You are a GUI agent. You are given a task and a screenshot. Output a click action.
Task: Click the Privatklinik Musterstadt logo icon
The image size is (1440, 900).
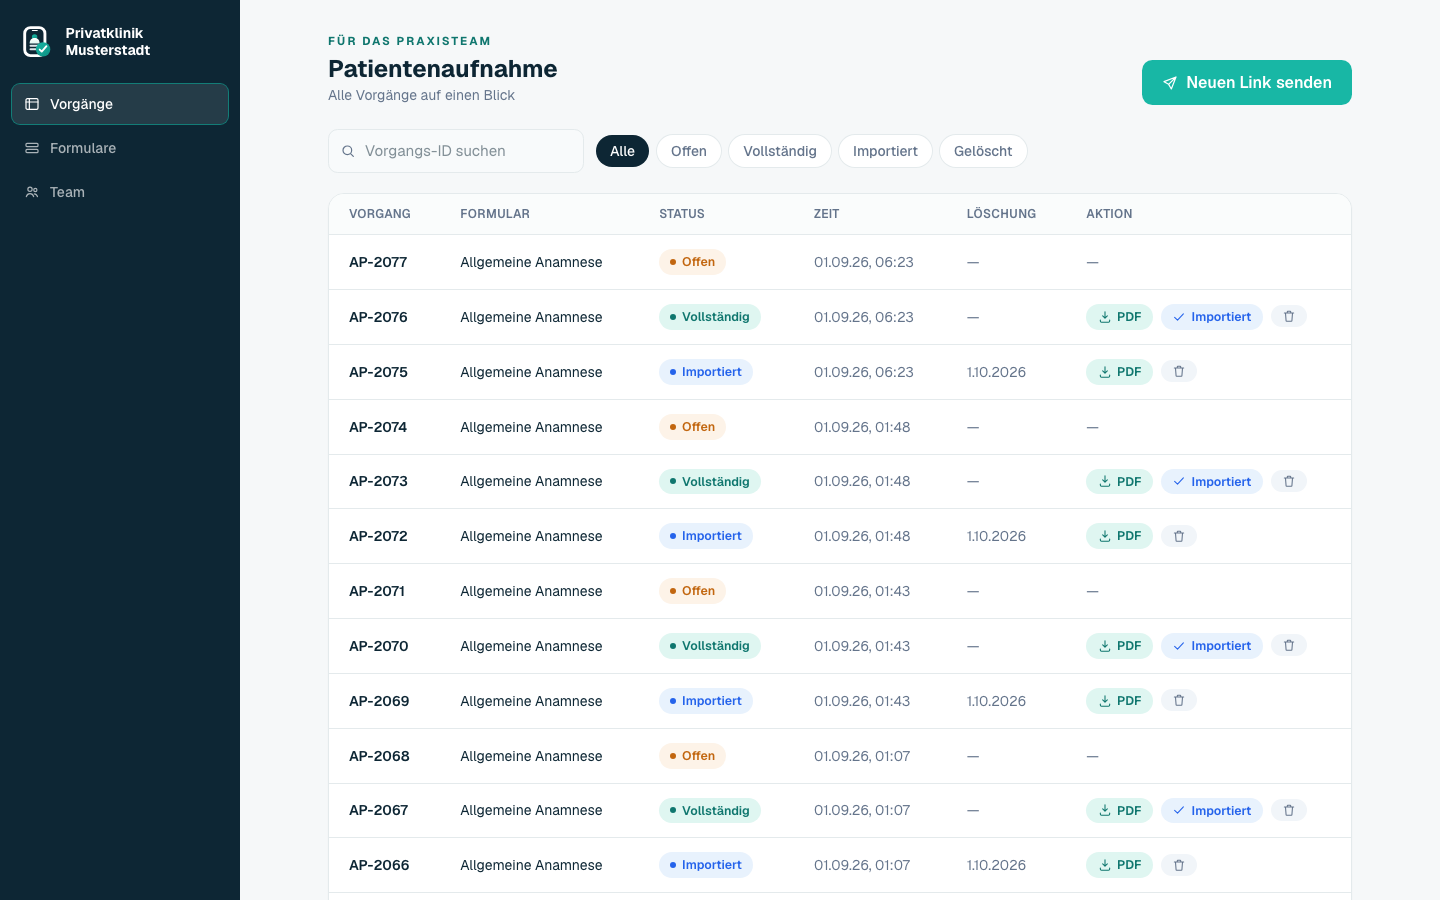pos(36,41)
